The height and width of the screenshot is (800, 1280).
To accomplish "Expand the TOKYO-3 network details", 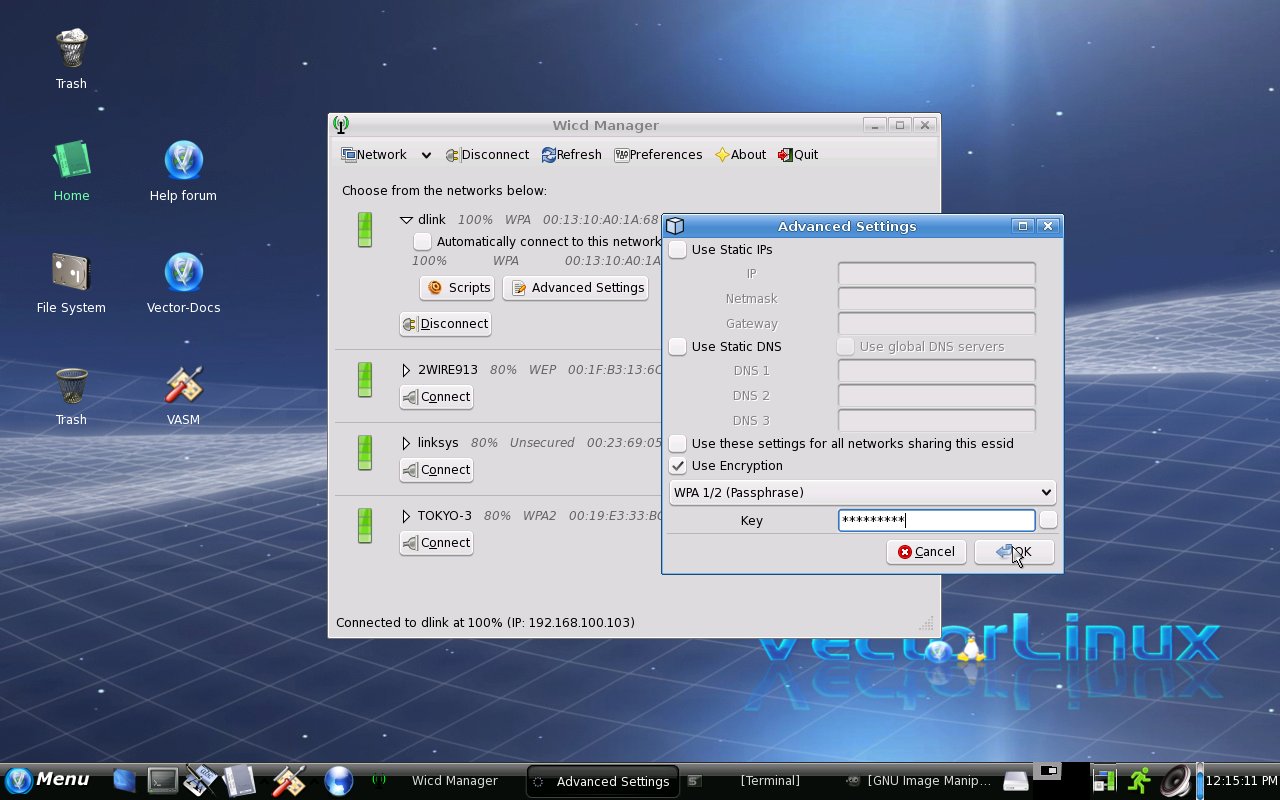I will (406, 516).
